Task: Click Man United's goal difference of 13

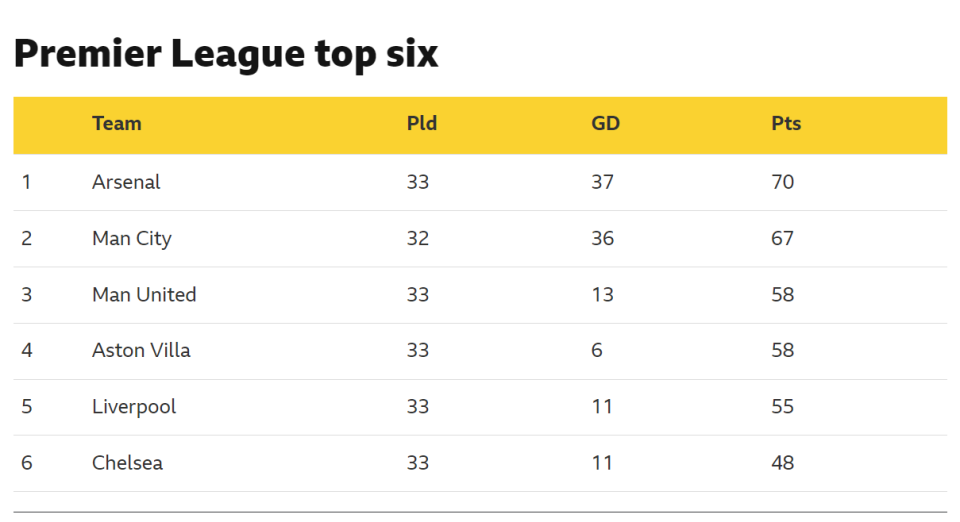Action: tap(603, 294)
